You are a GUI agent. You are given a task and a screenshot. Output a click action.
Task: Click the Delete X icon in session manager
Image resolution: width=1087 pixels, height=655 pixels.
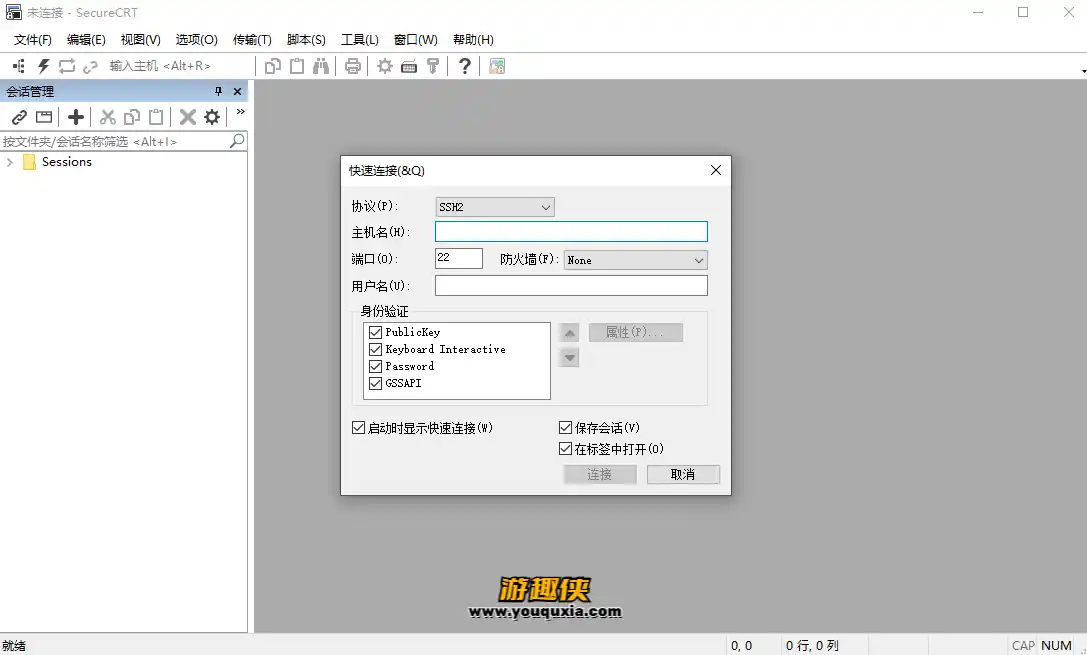(x=188, y=117)
